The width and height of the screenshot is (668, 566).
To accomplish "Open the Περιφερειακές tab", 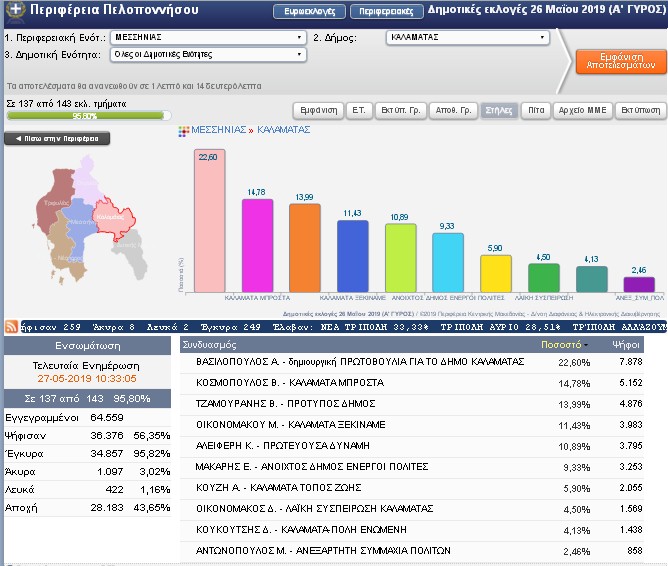I will (386, 11).
